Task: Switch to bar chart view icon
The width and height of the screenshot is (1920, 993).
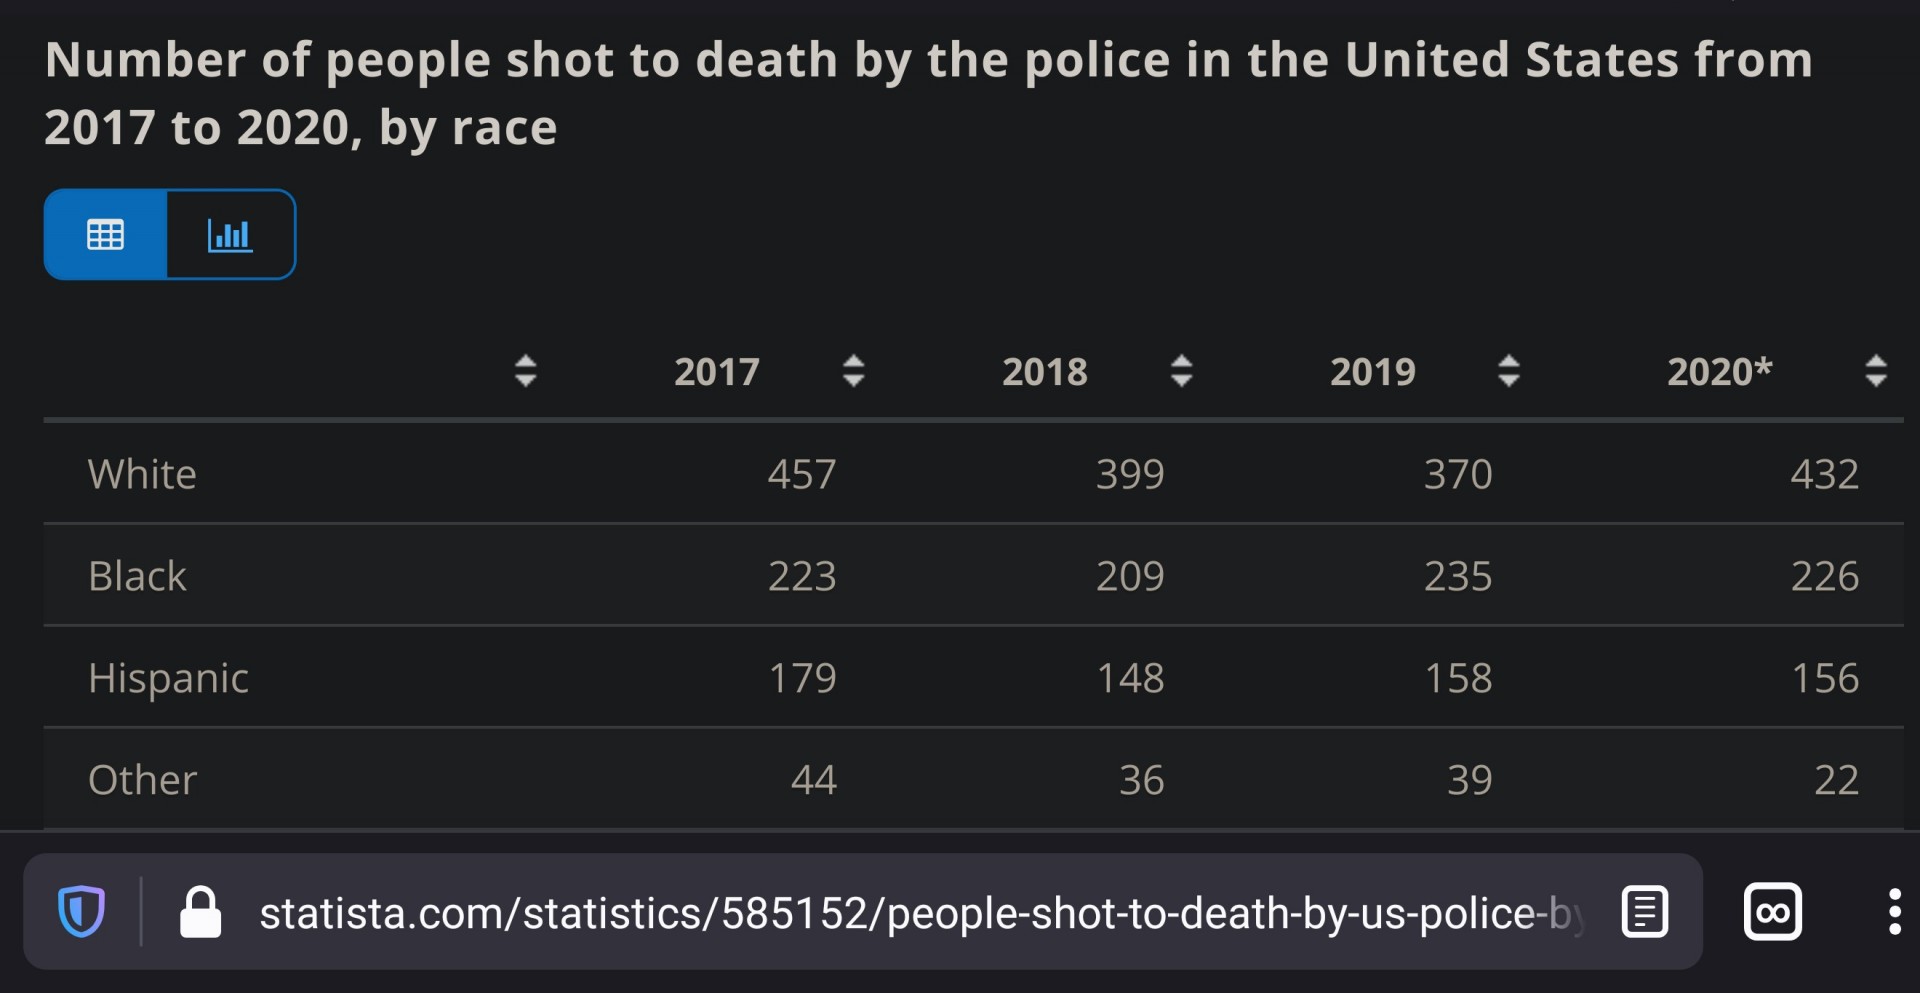Action: tap(230, 234)
